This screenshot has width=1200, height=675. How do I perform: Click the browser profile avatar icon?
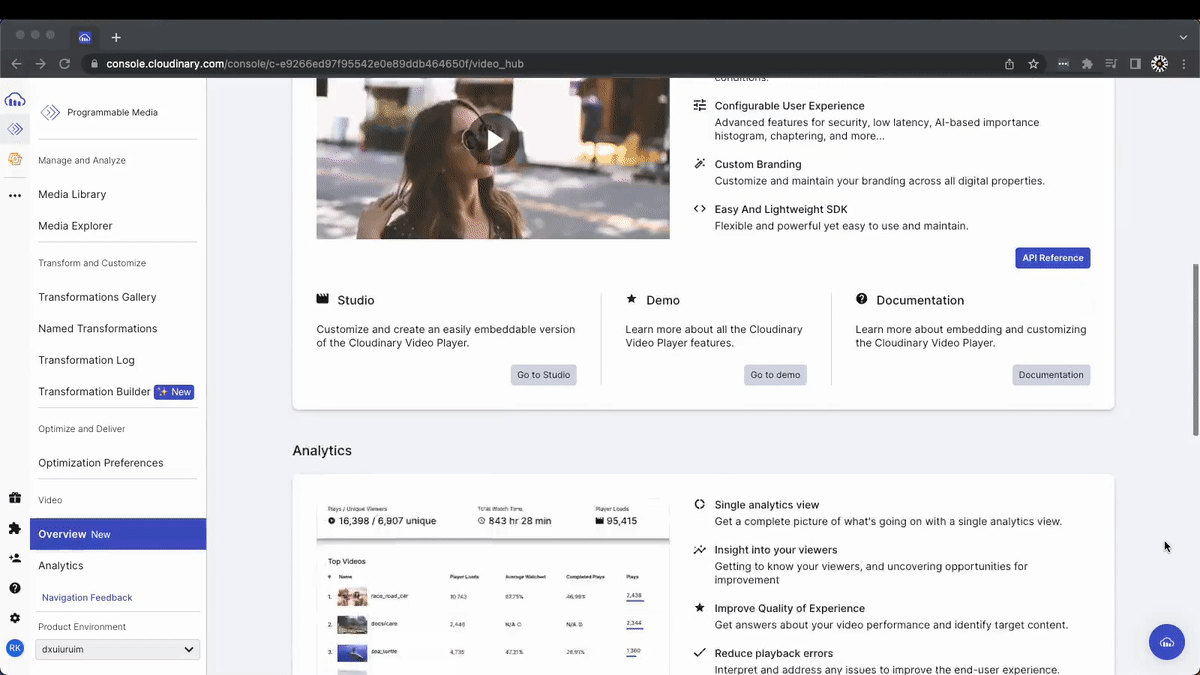tap(1159, 64)
